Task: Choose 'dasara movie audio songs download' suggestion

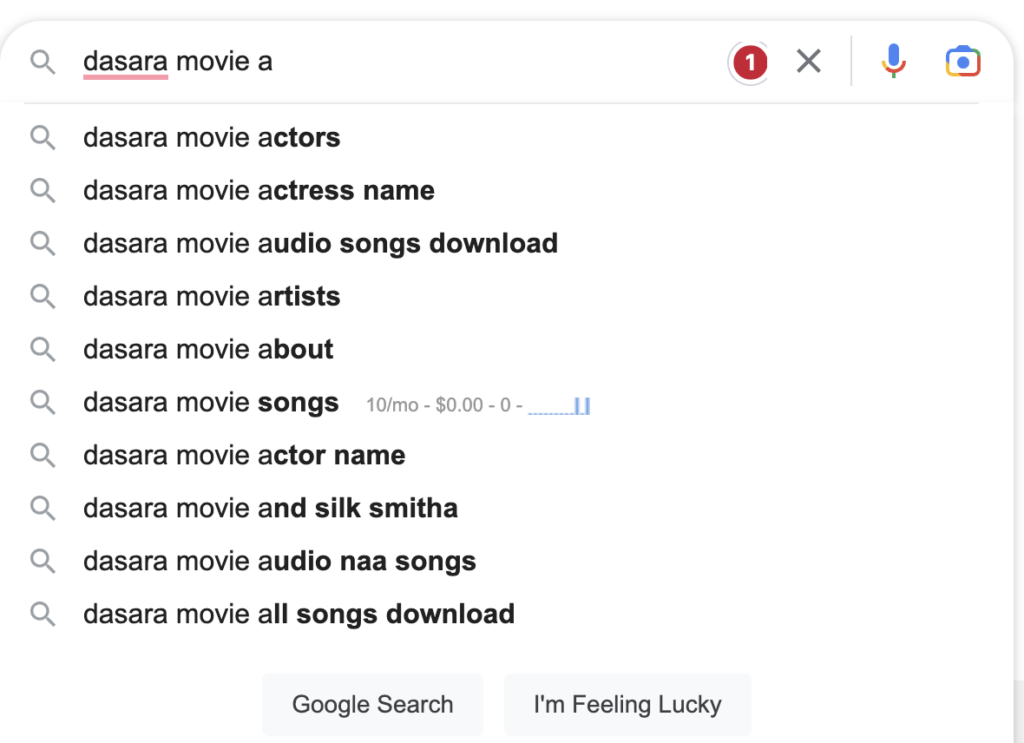Action: point(320,244)
